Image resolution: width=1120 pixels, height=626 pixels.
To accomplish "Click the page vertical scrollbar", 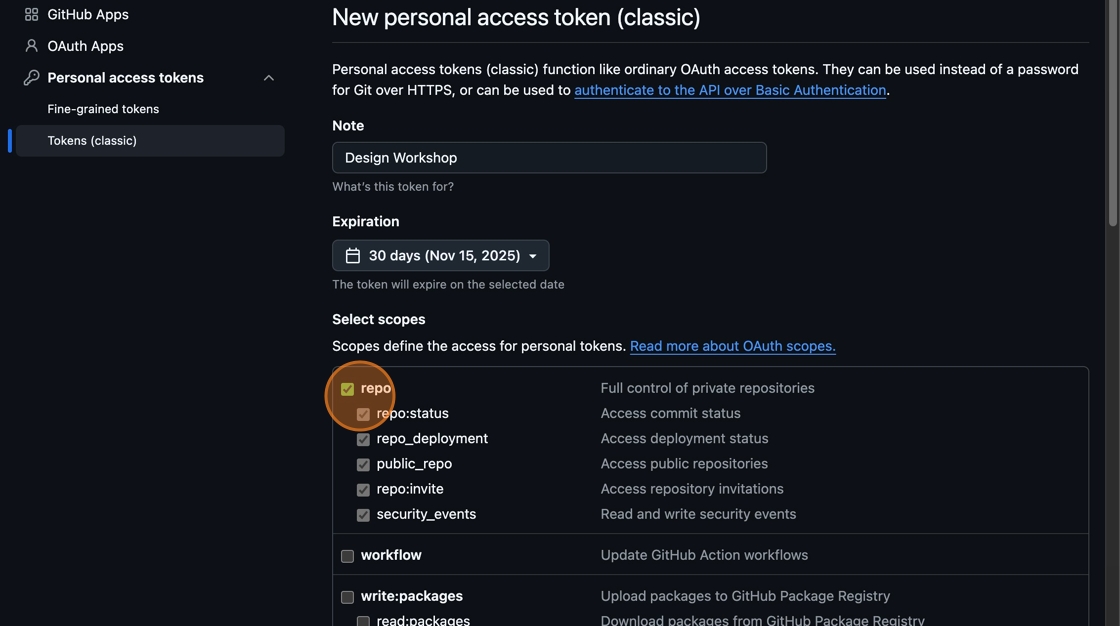I will pos(1113,300).
